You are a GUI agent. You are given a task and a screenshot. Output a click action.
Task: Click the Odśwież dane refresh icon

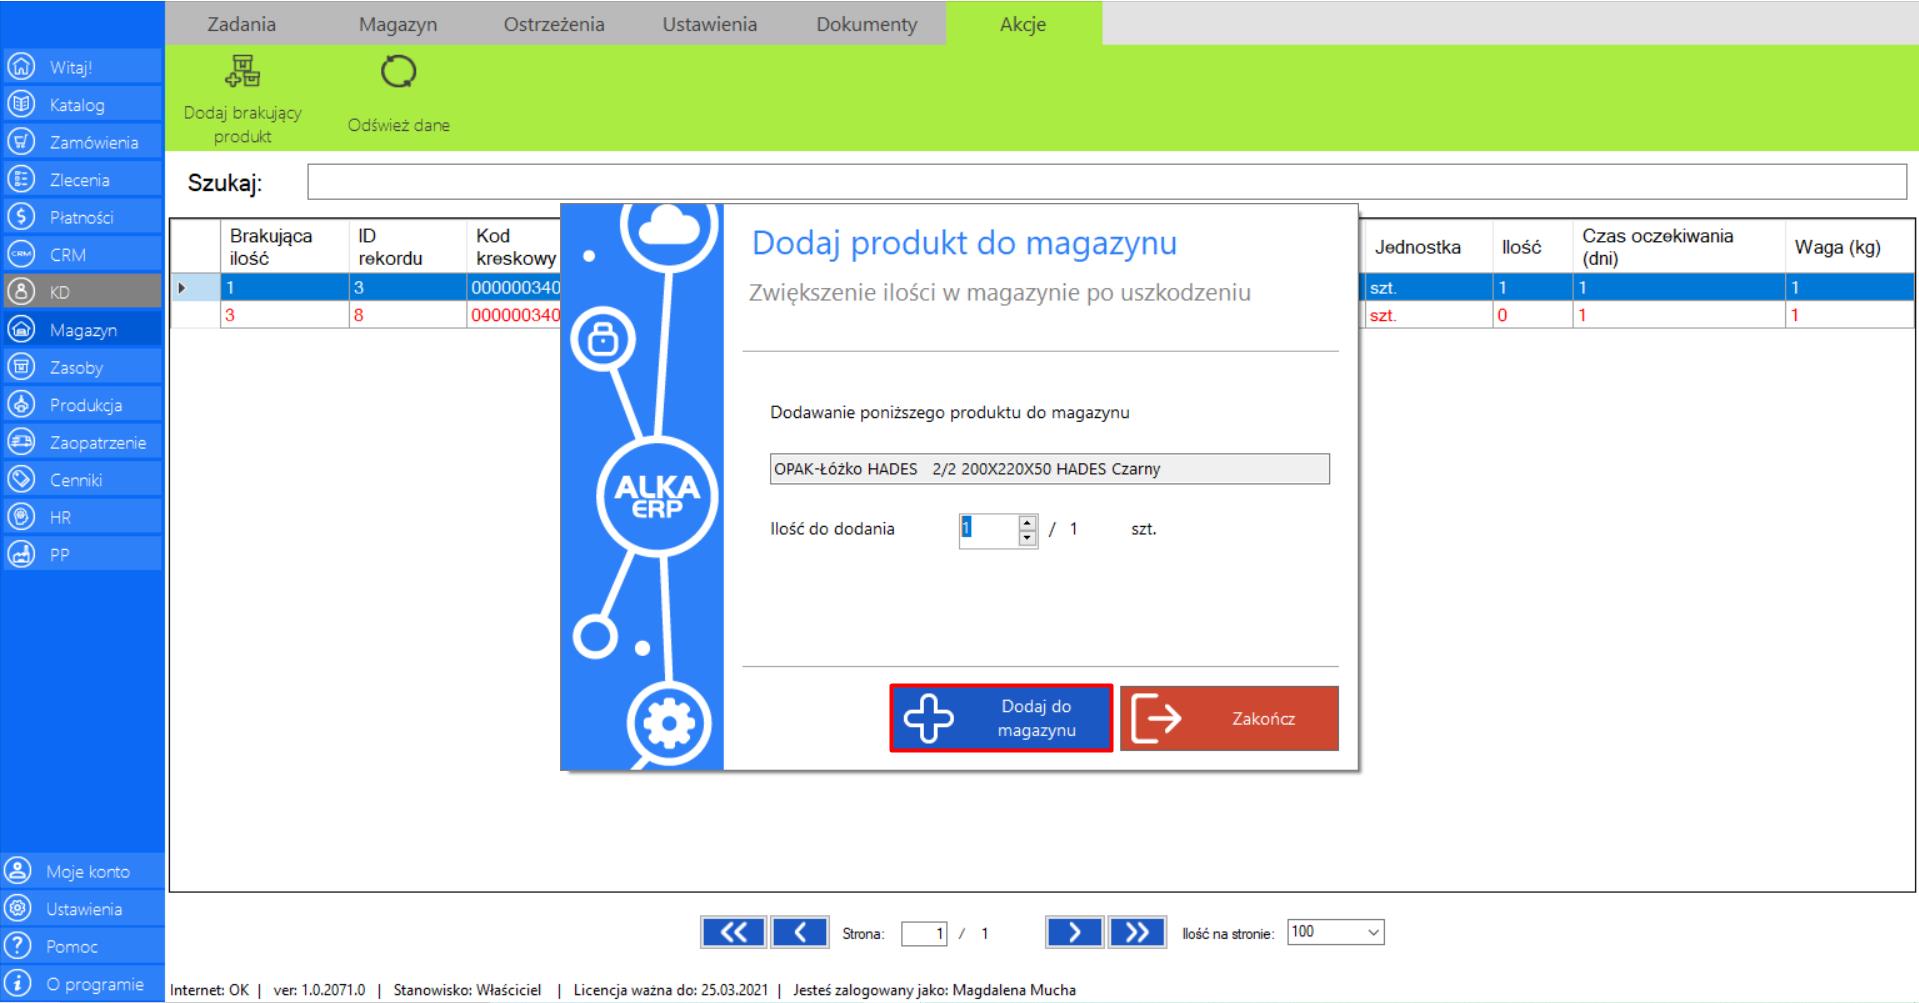point(398,73)
